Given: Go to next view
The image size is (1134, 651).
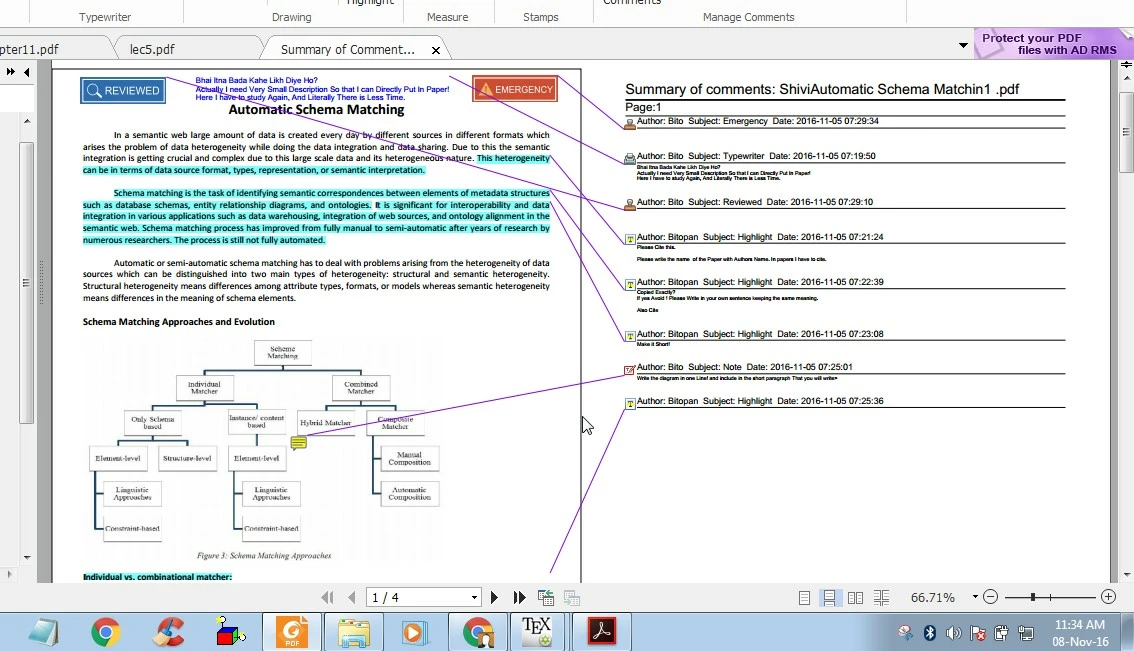Looking at the screenshot, I should pyautogui.click(x=572, y=597).
